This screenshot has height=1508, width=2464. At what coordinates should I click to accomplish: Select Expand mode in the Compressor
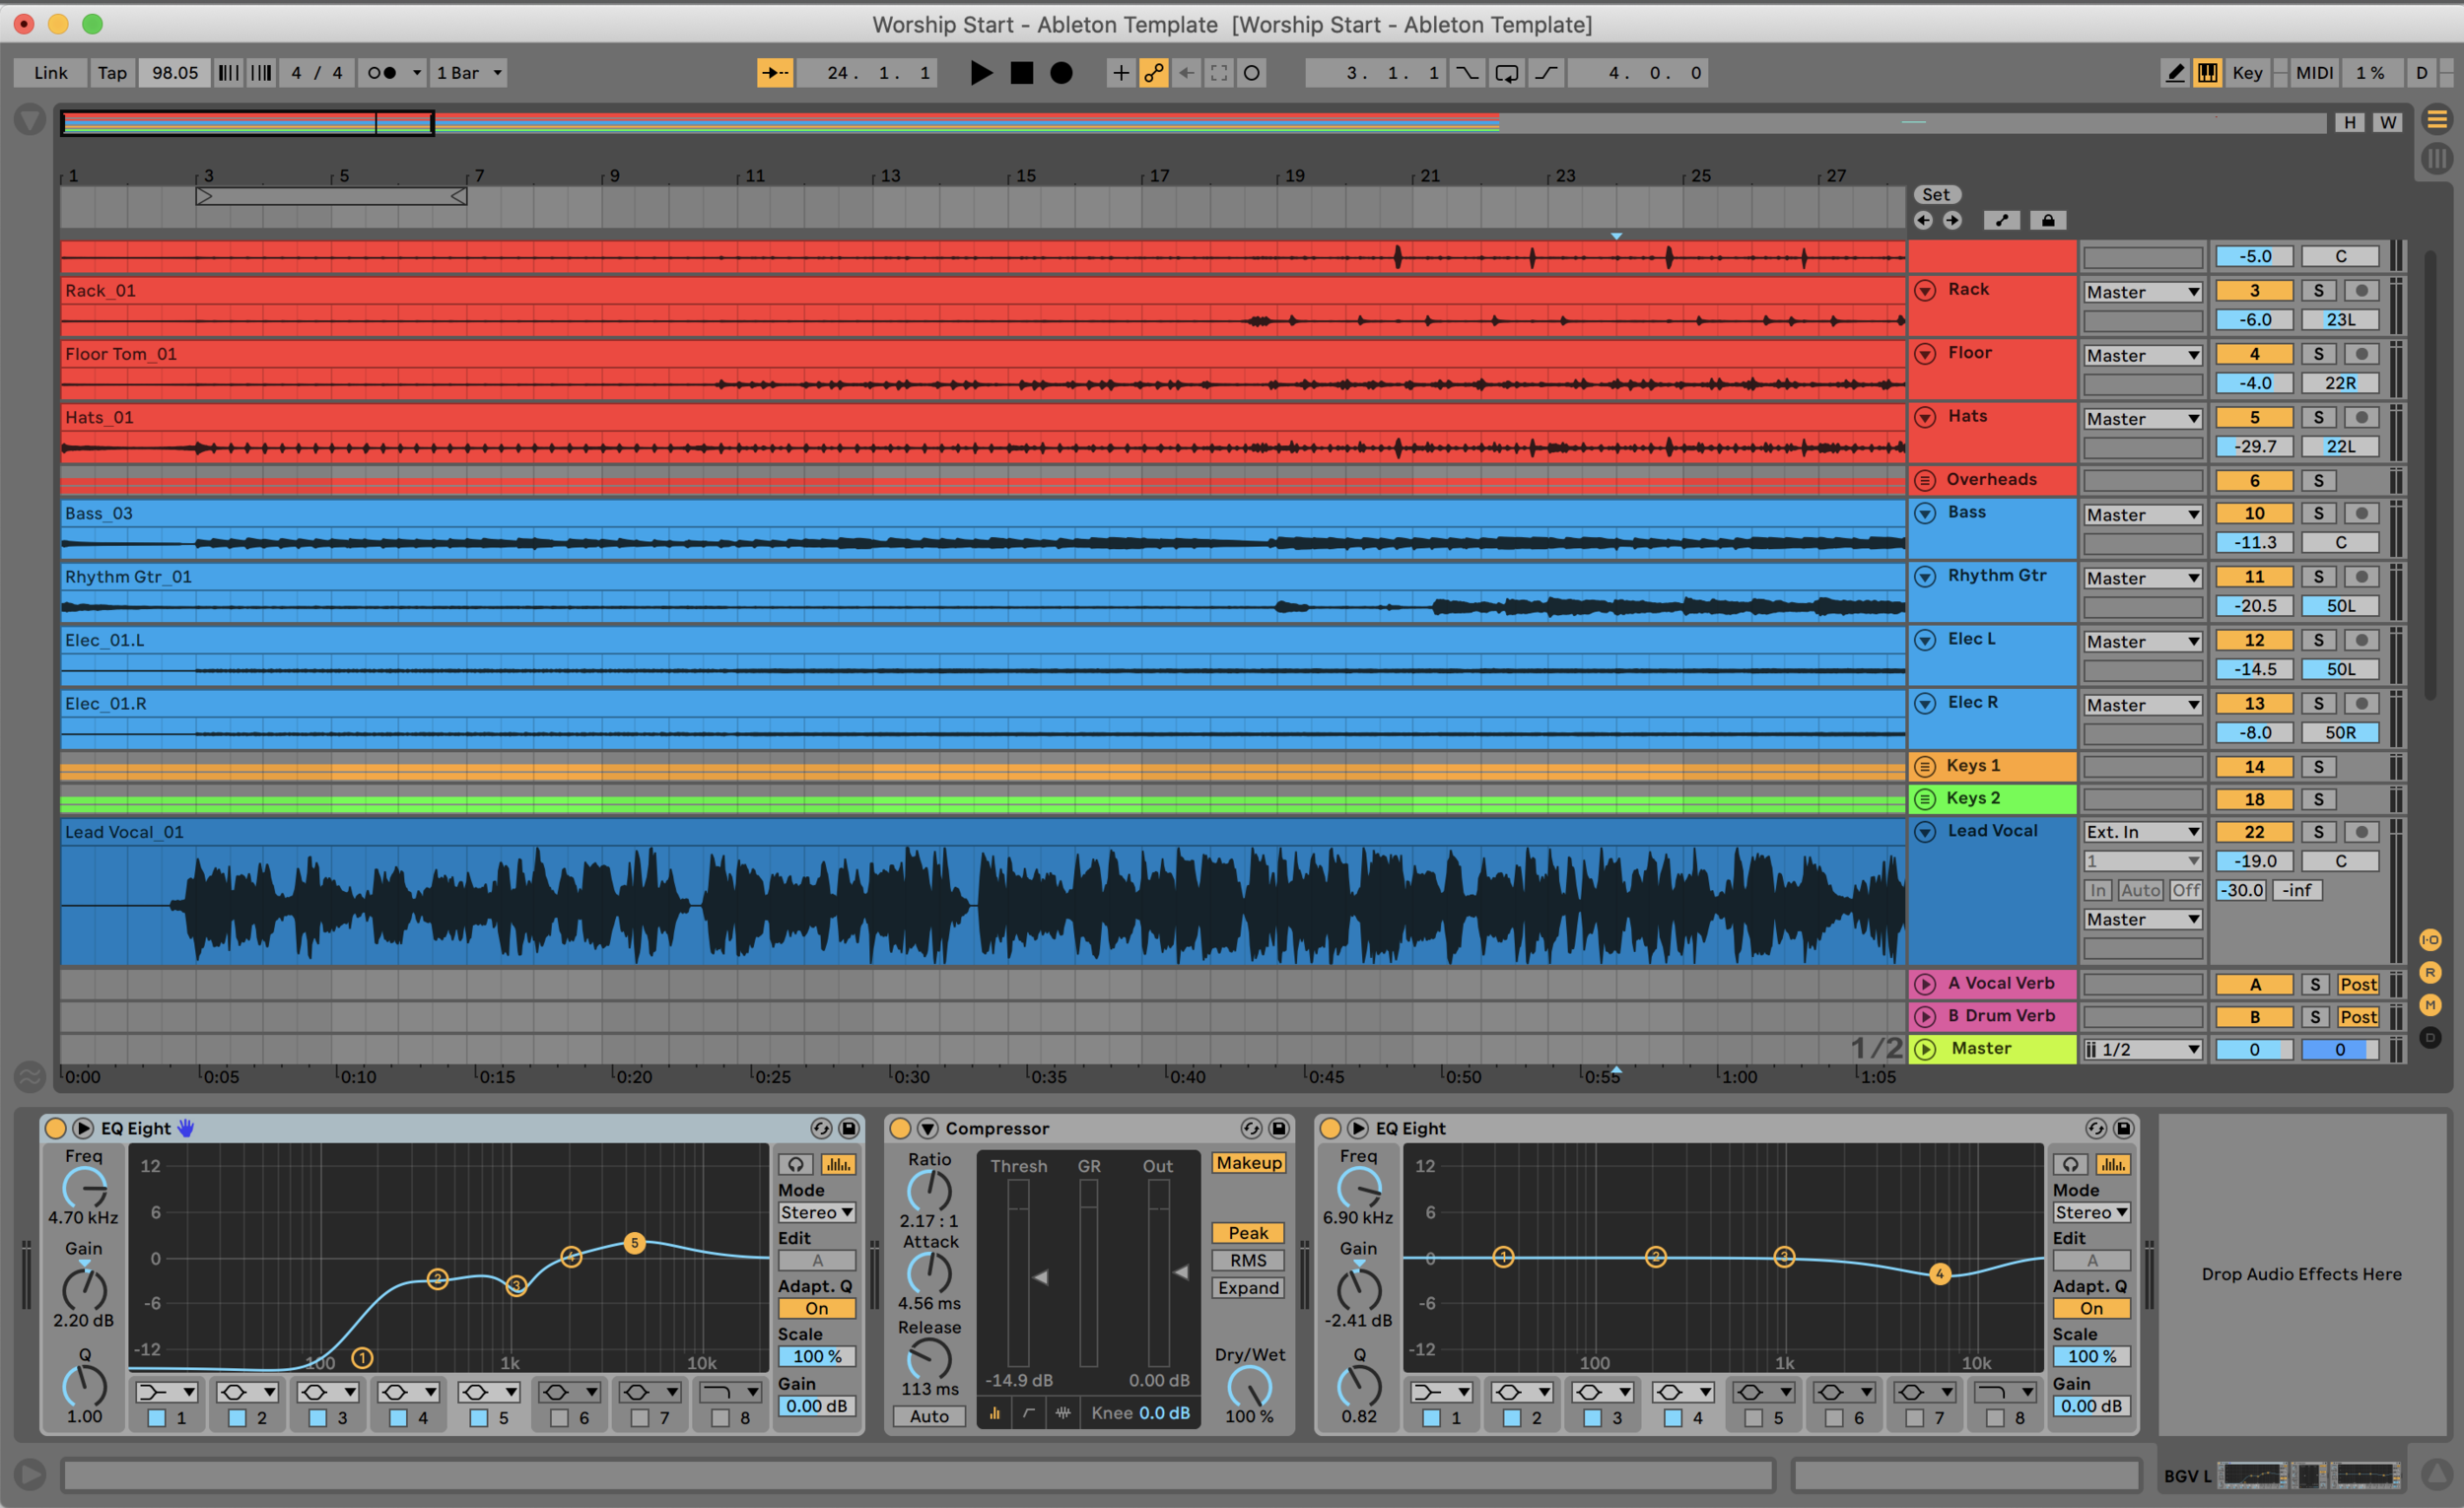click(1248, 1288)
